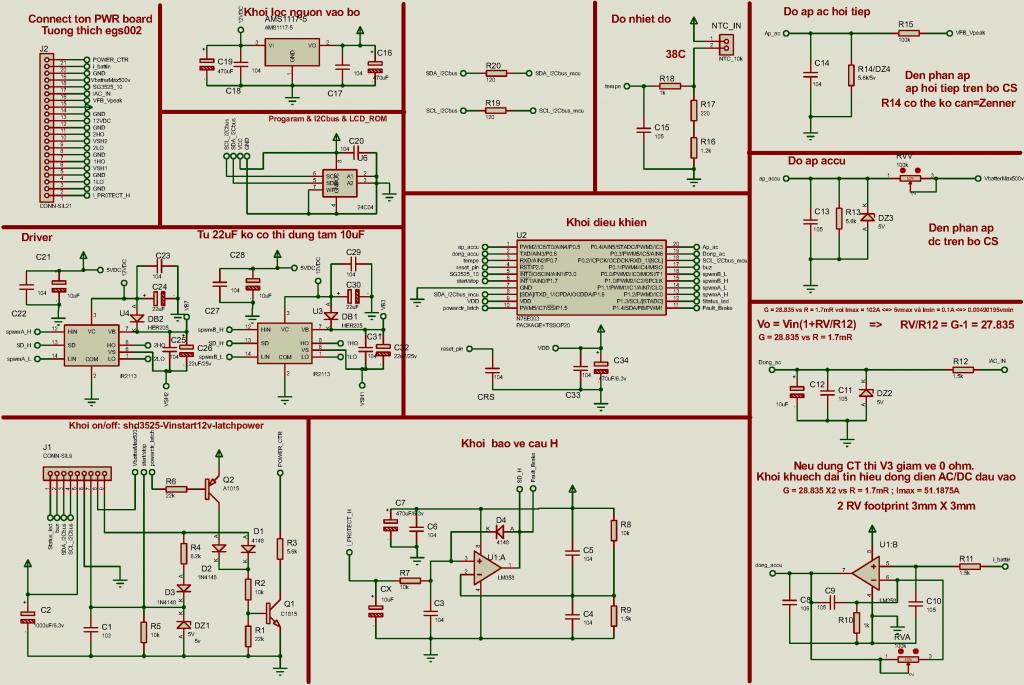Select the U4 IR2113 driver chip

91,345
